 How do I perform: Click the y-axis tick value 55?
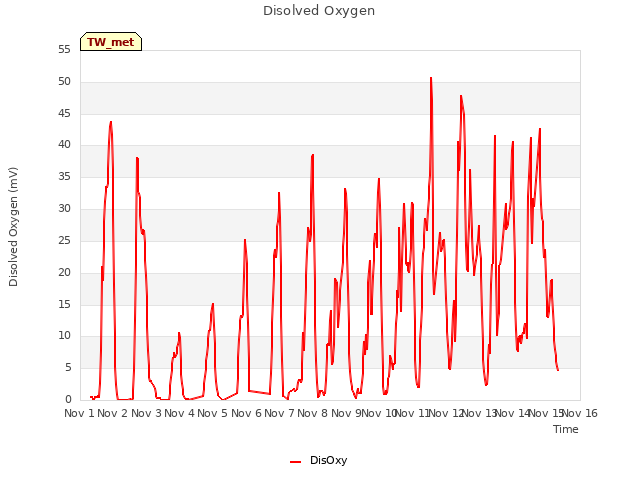64,50
